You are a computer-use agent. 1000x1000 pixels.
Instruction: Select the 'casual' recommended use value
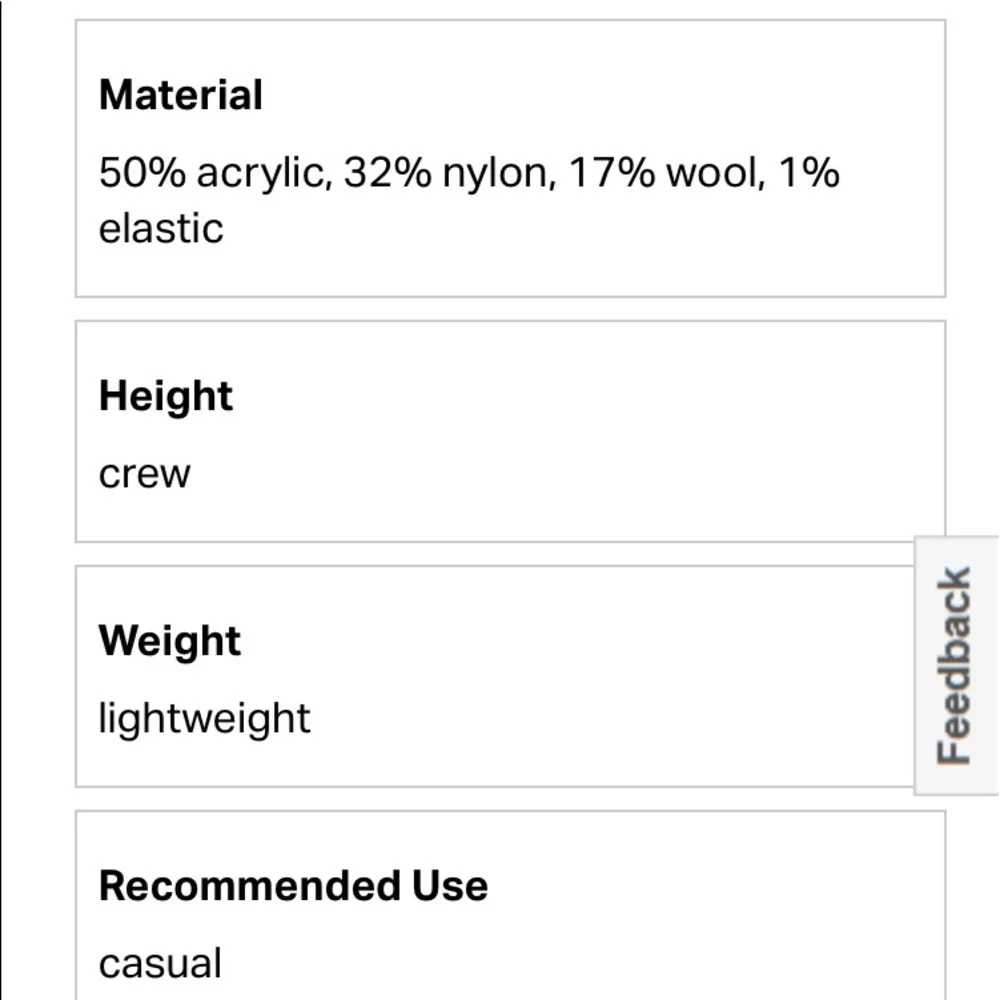[x=160, y=963]
